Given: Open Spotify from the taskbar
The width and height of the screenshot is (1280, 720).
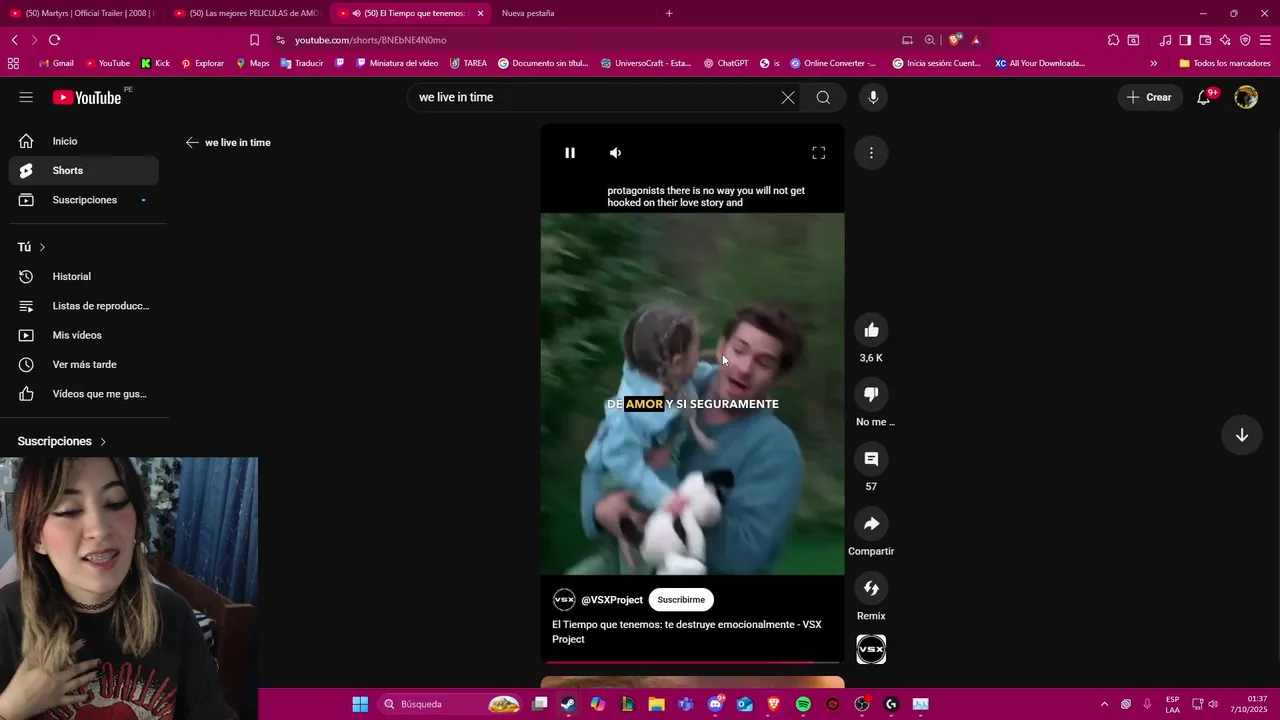Looking at the screenshot, I should click(803, 704).
